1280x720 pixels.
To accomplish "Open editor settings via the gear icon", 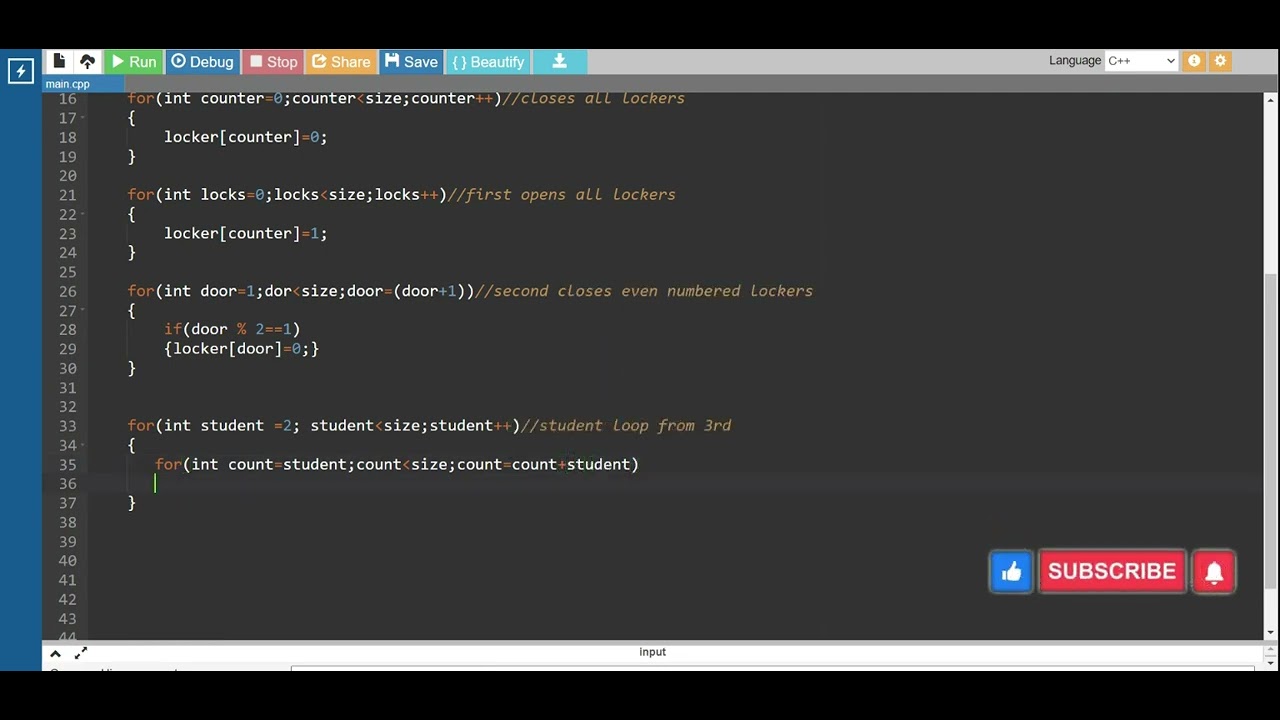I will pos(1220,61).
